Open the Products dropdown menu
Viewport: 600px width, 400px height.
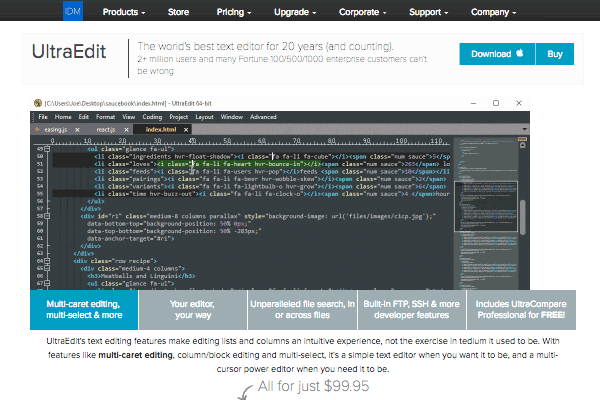124,12
